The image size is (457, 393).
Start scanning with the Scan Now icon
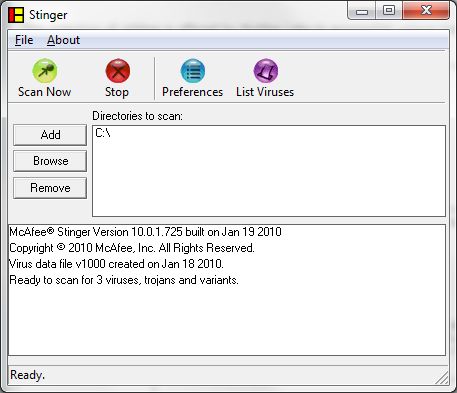[45, 71]
